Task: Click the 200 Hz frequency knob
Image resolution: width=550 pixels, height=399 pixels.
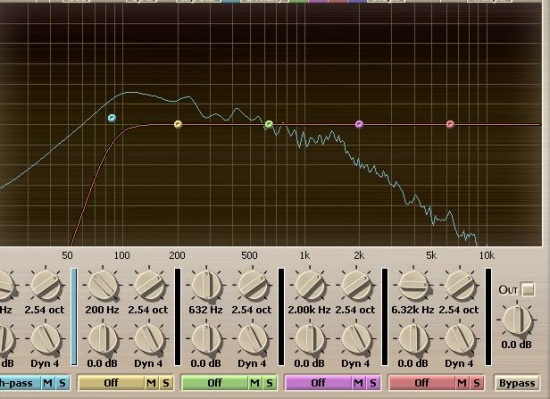Action: point(102,285)
